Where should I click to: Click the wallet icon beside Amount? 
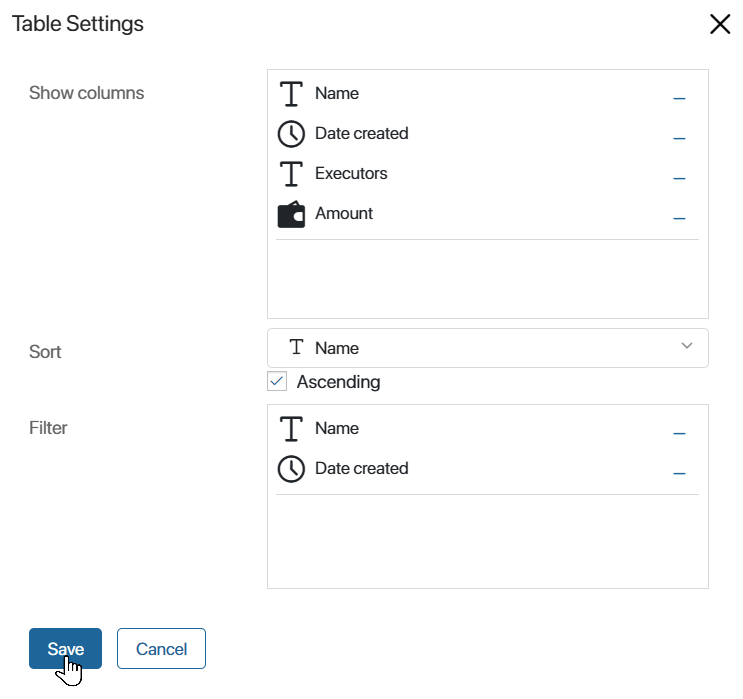[x=291, y=214]
